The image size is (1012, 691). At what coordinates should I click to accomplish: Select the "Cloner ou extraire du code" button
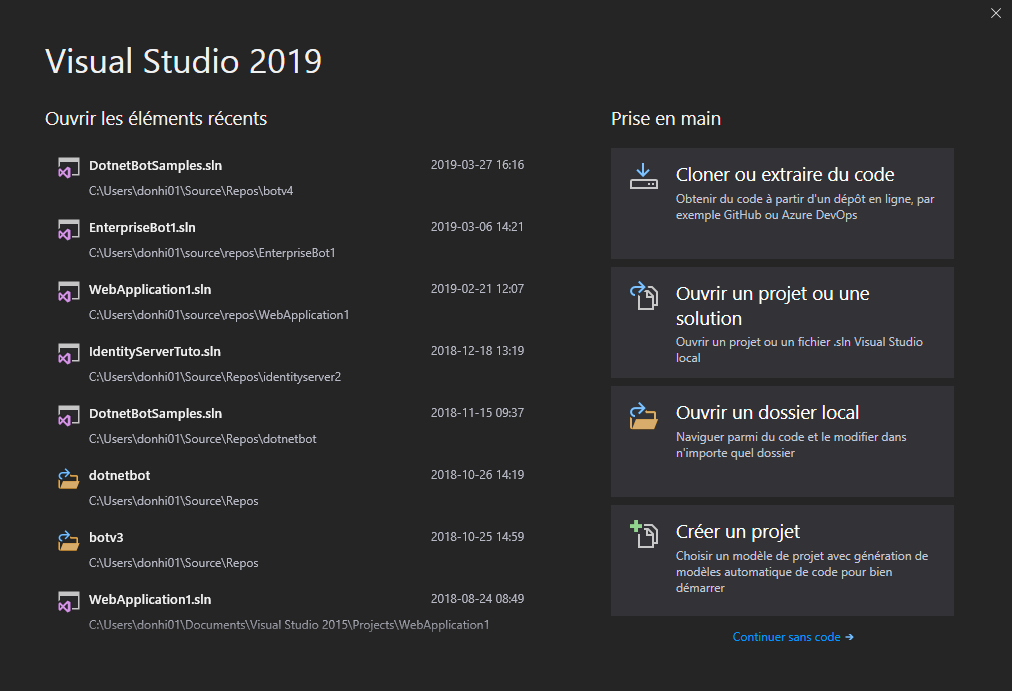782,203
